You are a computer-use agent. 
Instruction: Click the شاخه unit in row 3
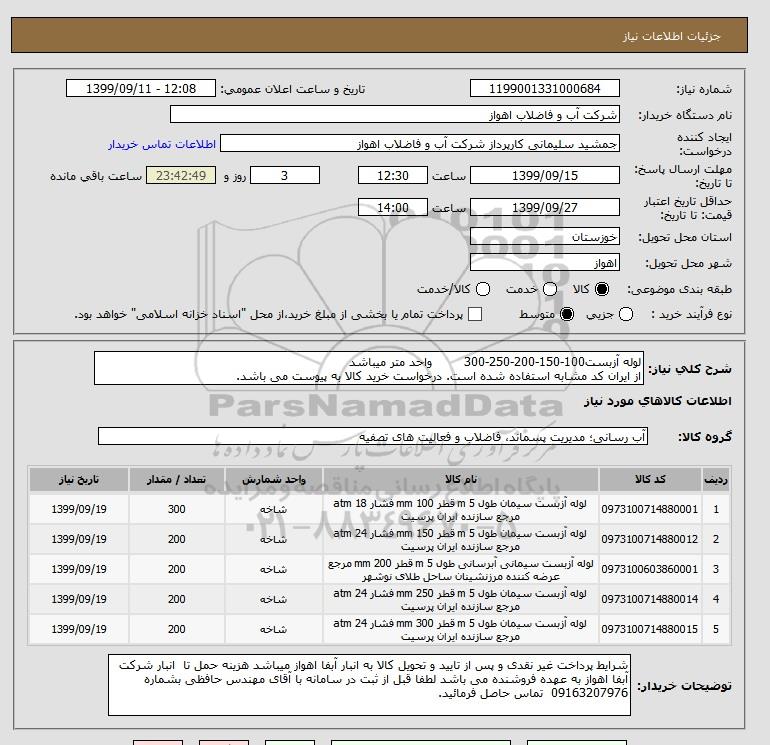coord(274,570)
